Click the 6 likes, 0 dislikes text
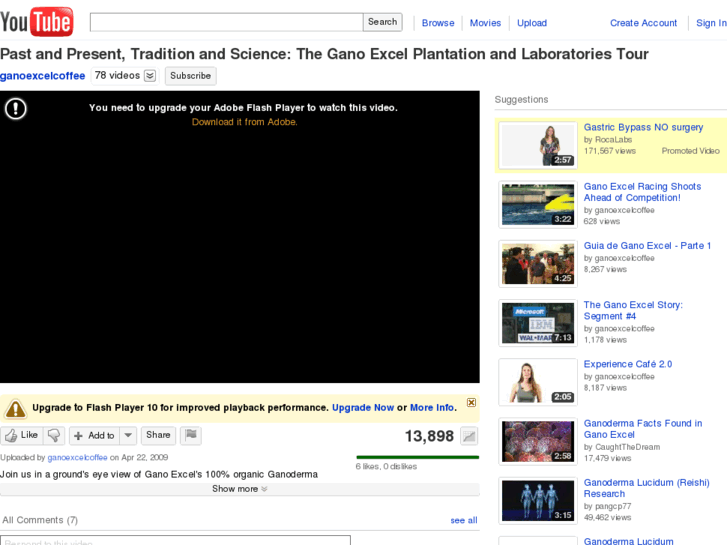Viewport: 727px width, 545px height. (386, 467)
